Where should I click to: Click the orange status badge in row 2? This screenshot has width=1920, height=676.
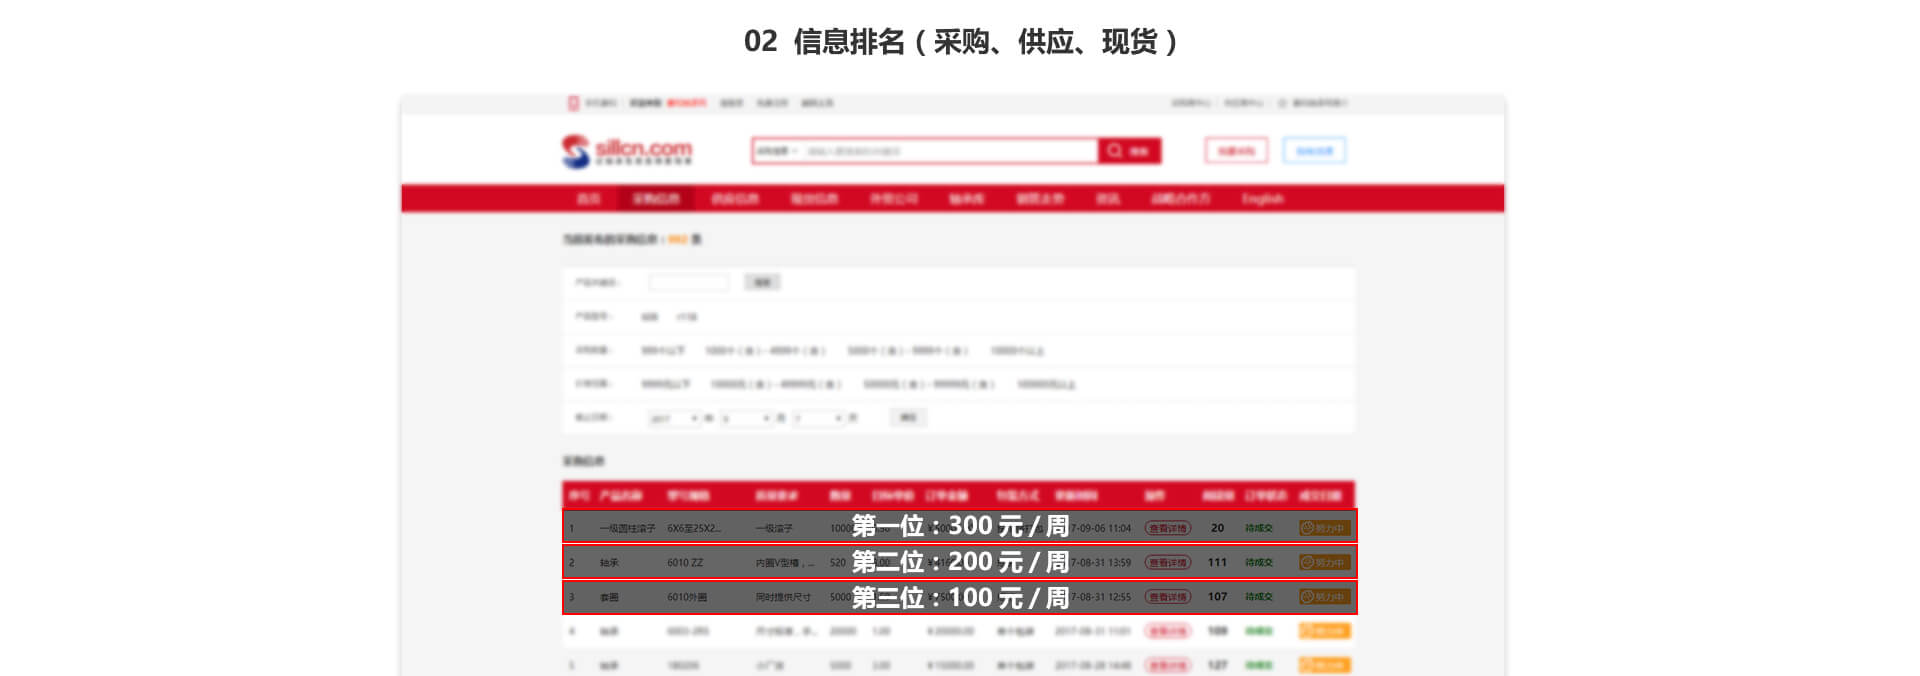[x=1324, y=563]
